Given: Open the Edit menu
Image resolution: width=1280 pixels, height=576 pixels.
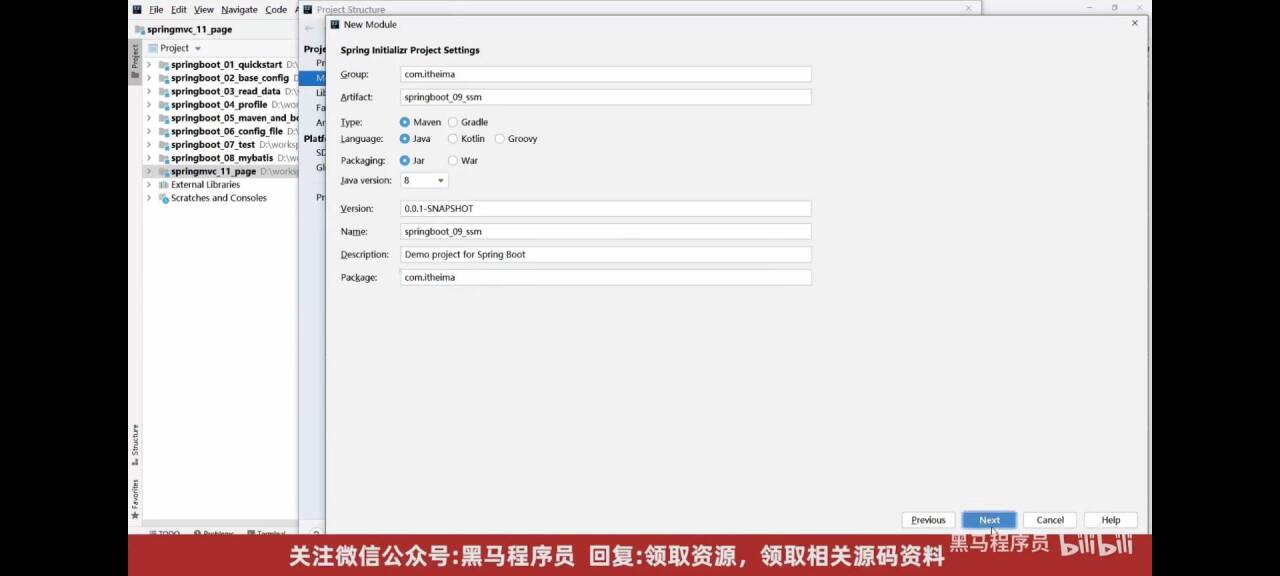Looking at the screenshot, I should pyautogui.click(x=178, y=10).
